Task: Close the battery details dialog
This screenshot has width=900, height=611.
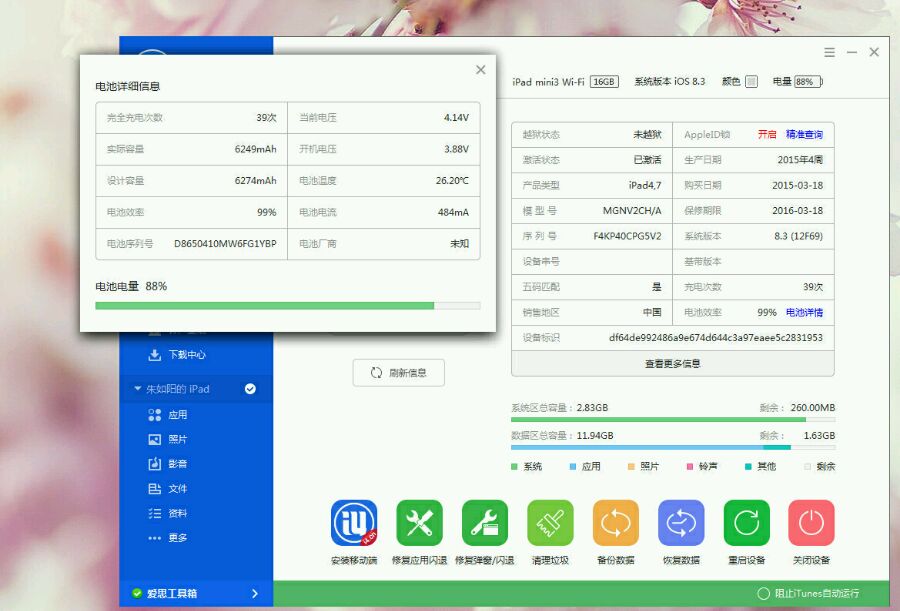Action: click(x=480, y=69)
